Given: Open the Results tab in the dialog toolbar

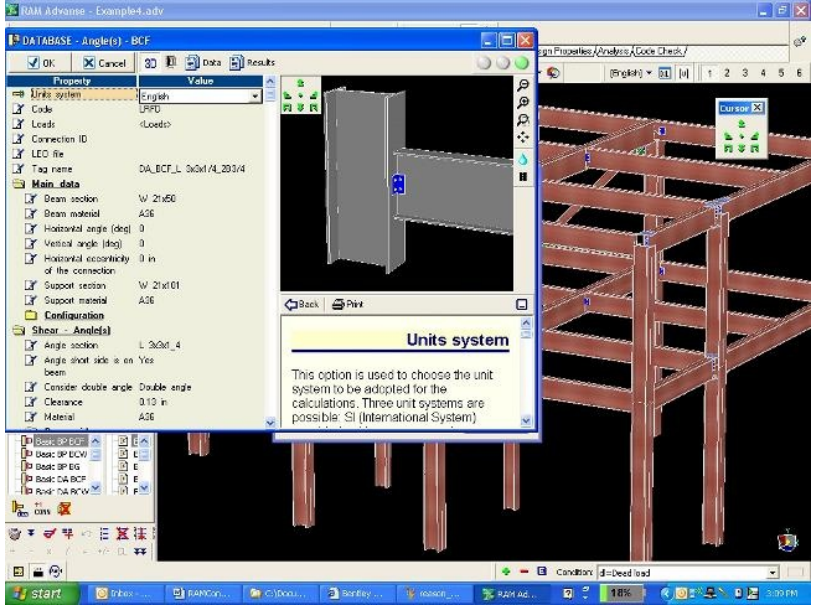Looking at the screenshot, I should (252, 62).
